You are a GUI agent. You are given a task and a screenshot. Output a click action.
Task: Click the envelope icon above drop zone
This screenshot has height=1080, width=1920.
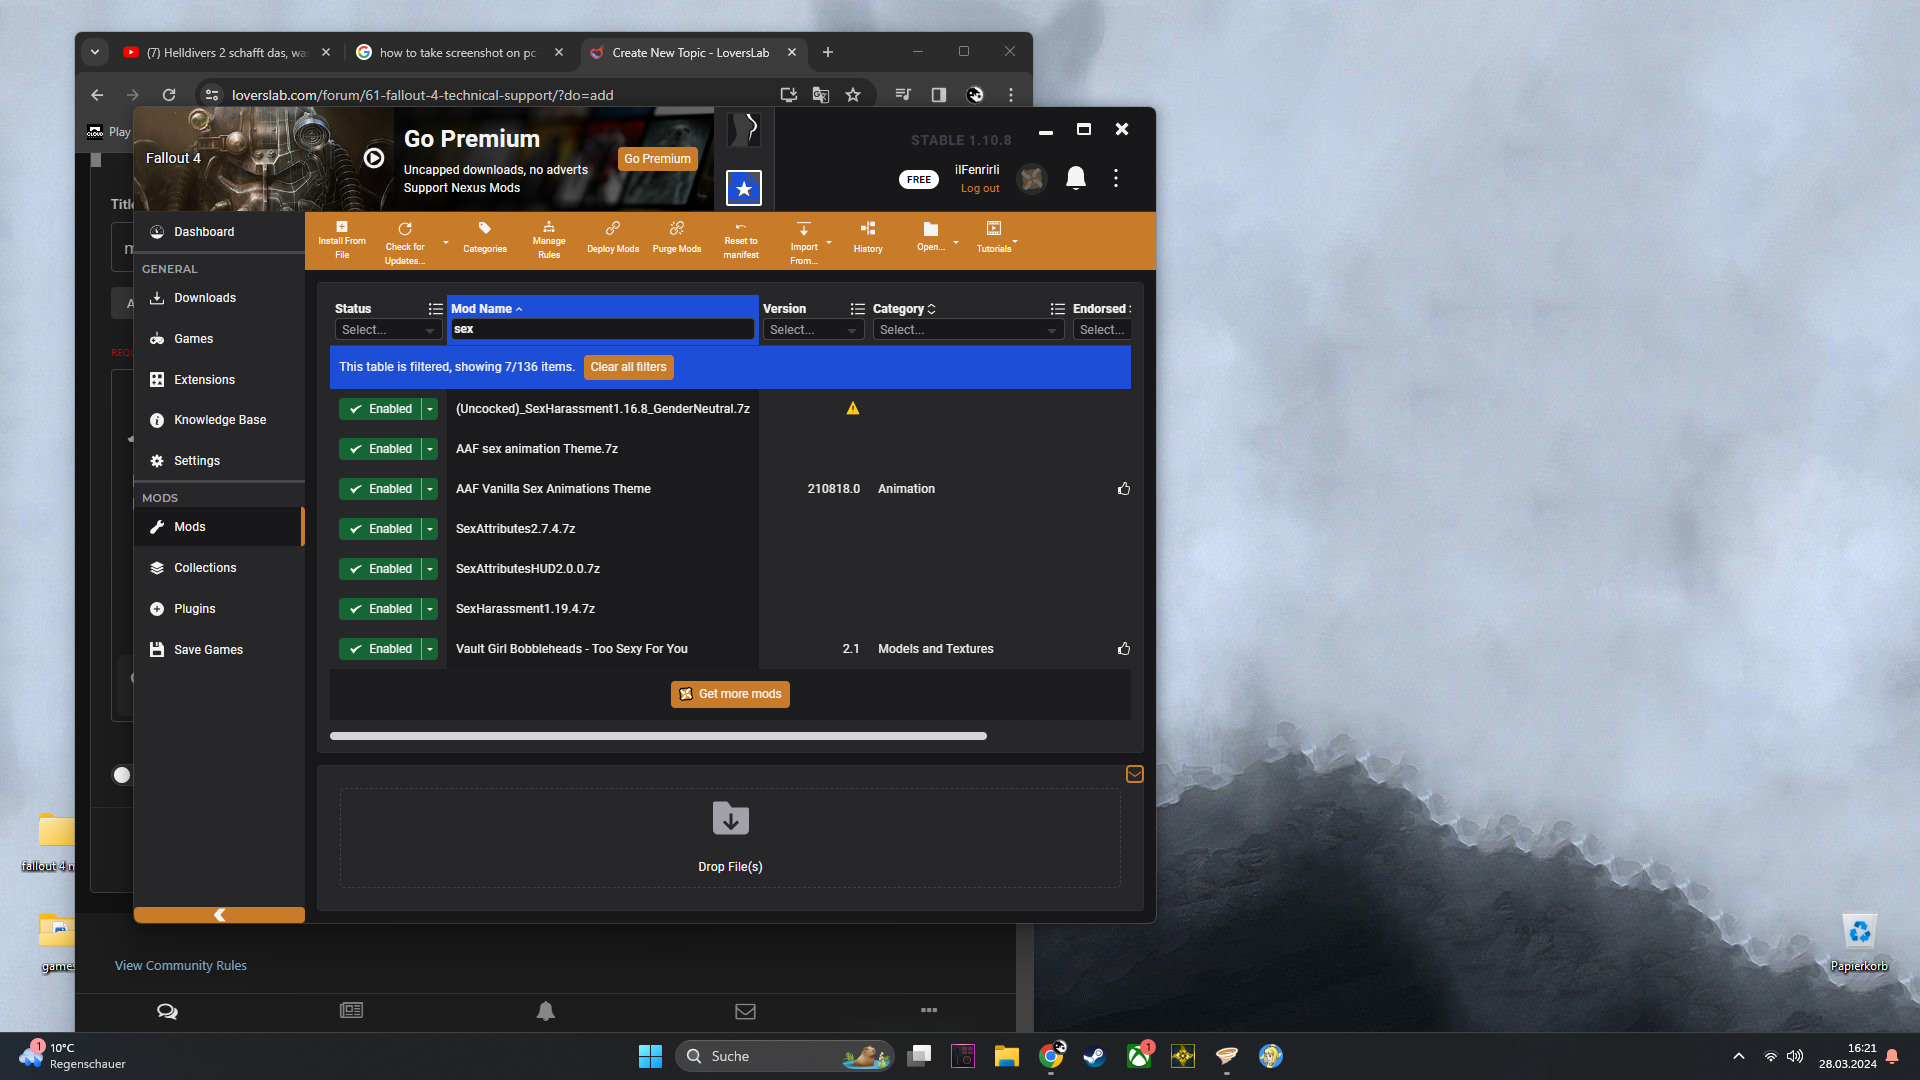1135,774
